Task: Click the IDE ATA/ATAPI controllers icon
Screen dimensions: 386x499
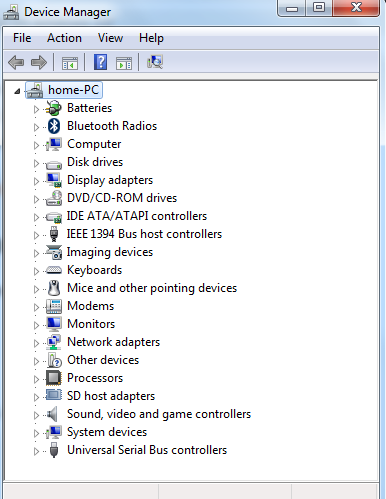Action: tap(54, 217)
